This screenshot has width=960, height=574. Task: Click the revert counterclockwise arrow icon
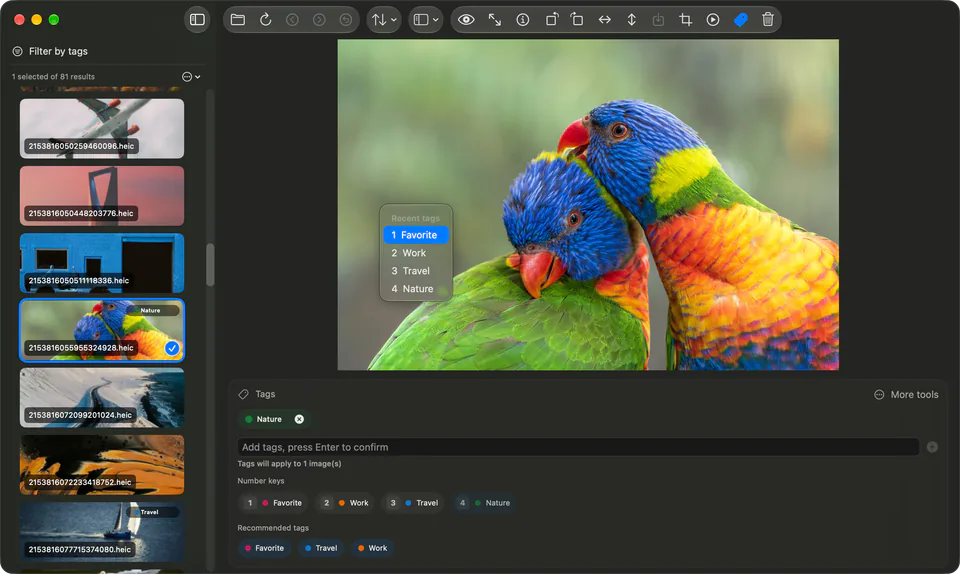tap(346, 20)
